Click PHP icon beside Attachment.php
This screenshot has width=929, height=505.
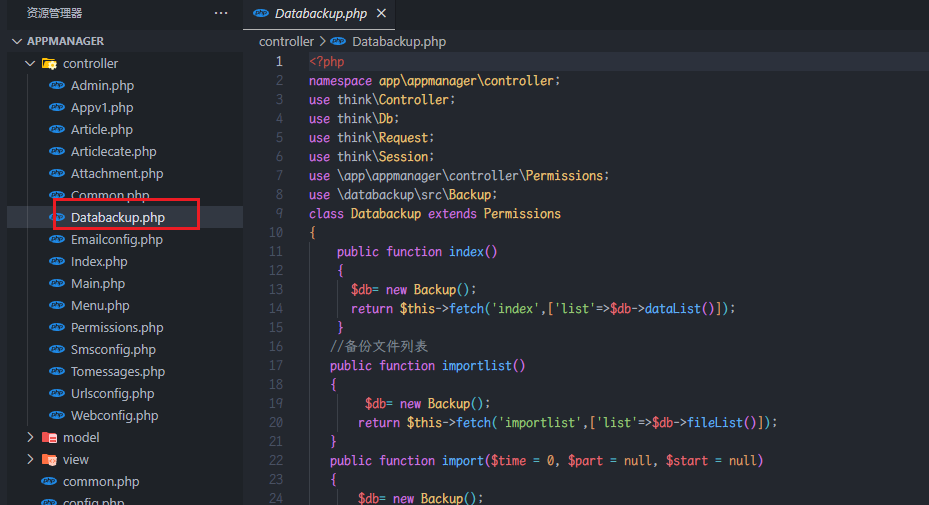(57, 173)
